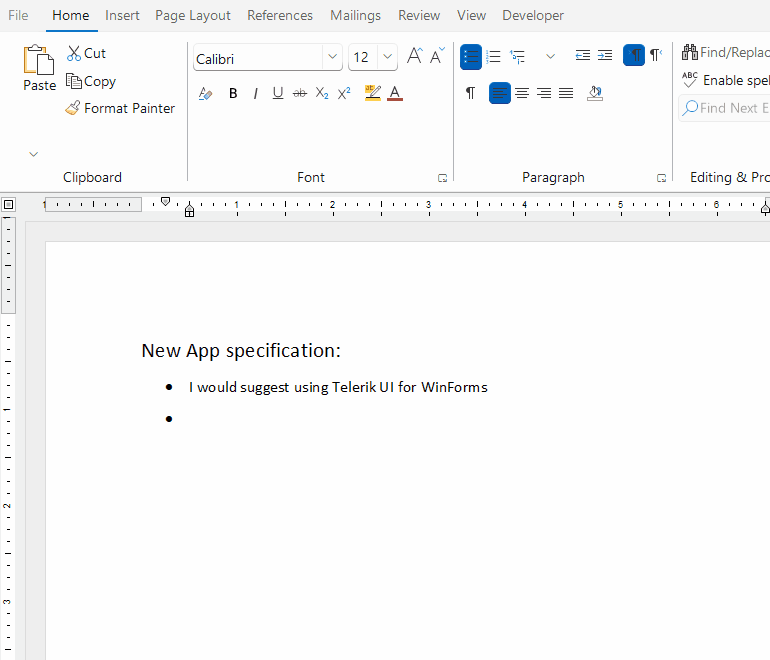Image resolution: width=770 pixels, height=660 pixels.
Task: Click the Find/Replace binoculars button
Action: tap(726, 52)
